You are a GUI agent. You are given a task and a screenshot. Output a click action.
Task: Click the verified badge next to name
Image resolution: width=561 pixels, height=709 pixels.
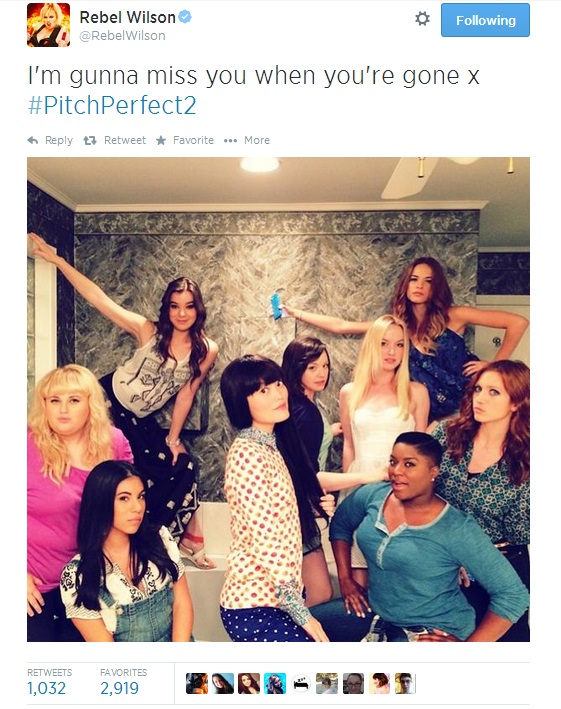185,17
